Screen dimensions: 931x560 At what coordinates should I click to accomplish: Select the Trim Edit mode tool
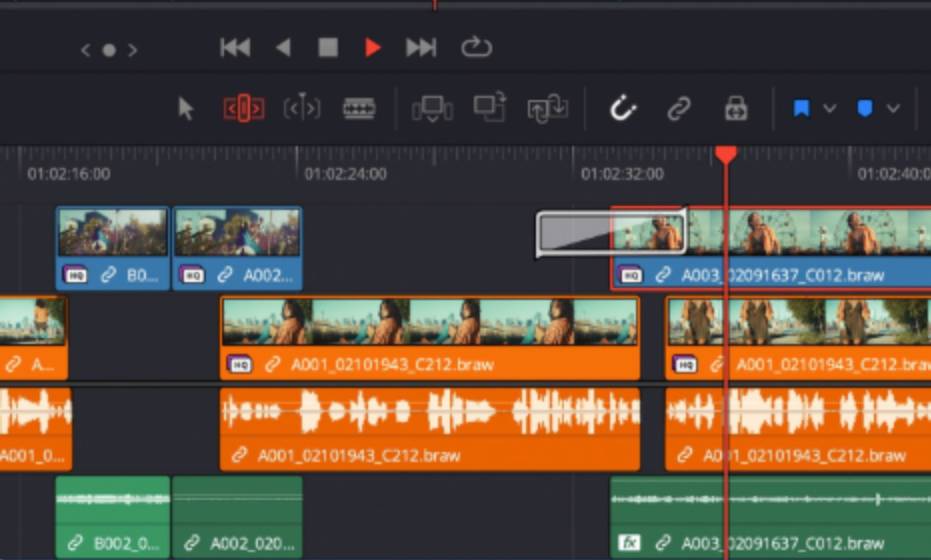pos(243,109)
